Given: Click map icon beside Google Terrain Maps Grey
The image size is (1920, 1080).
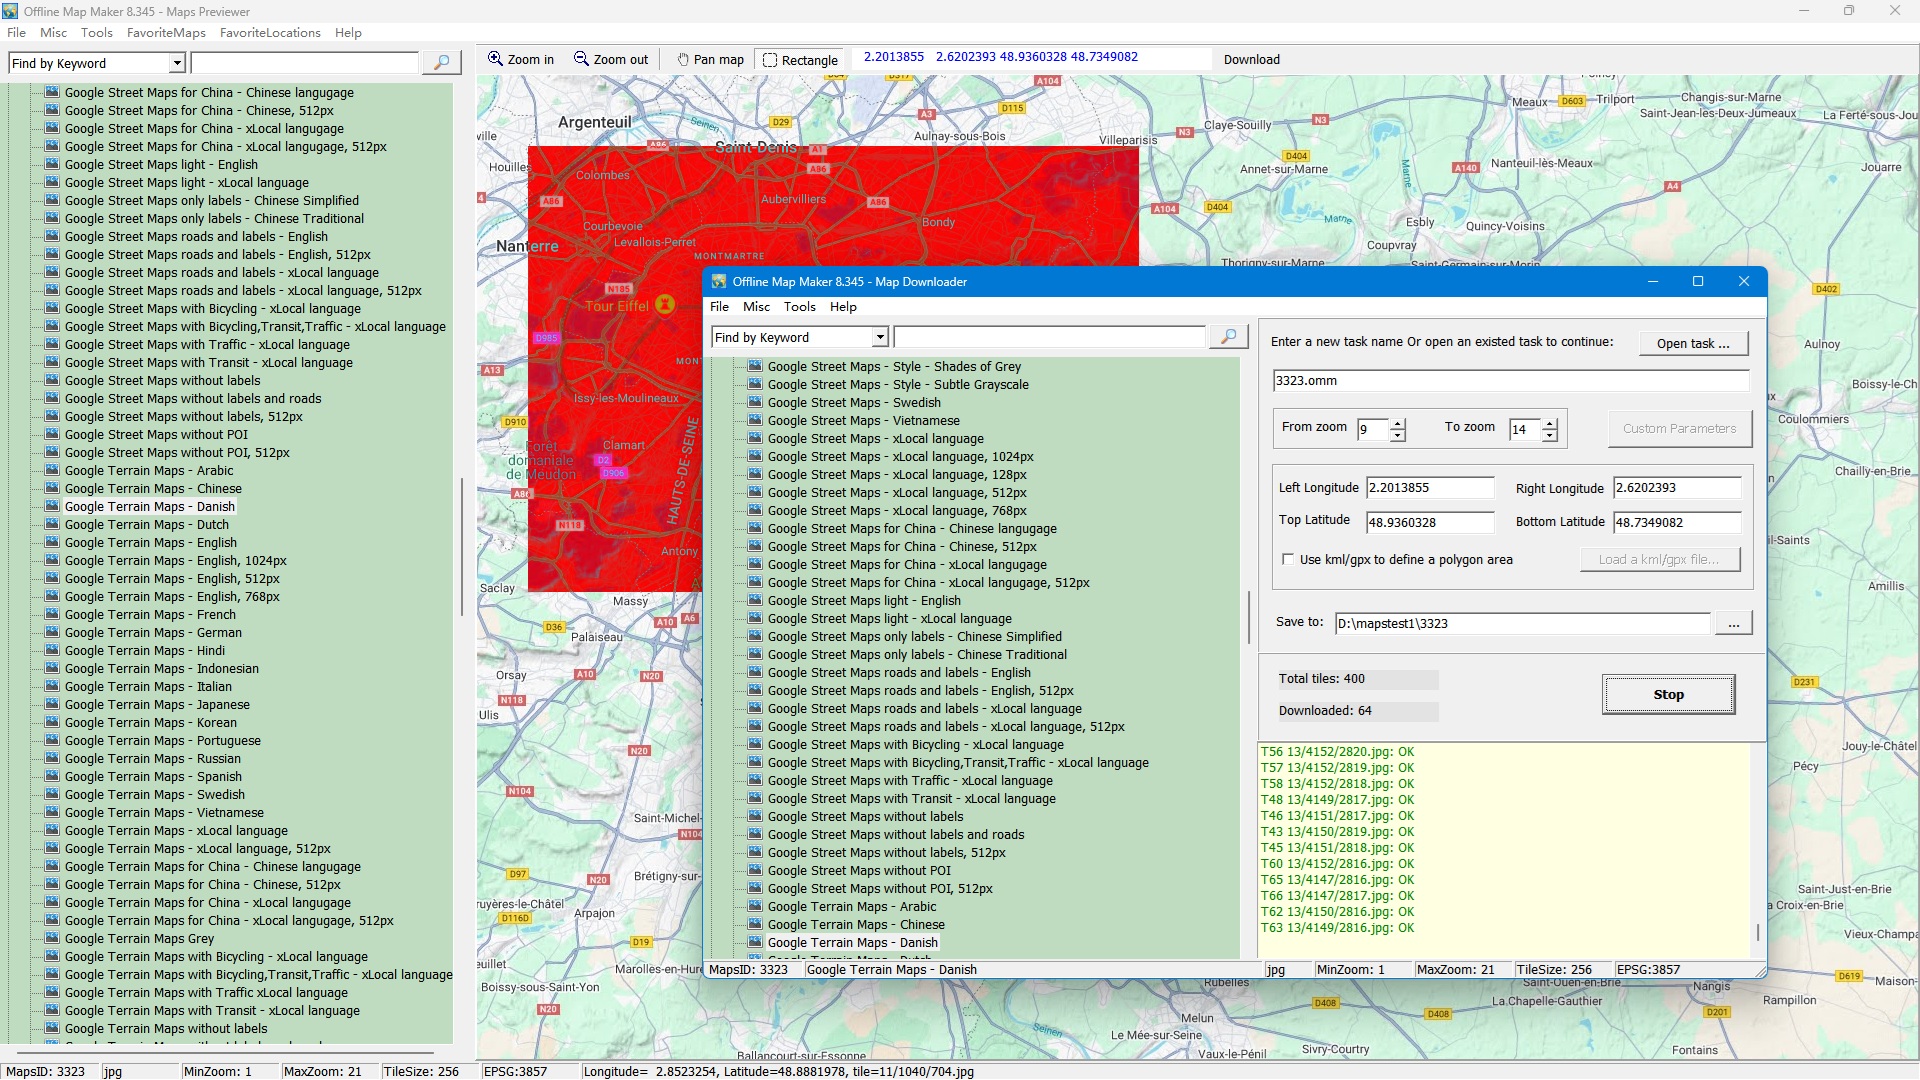Looking at the screenshot, I should (52, 938).
